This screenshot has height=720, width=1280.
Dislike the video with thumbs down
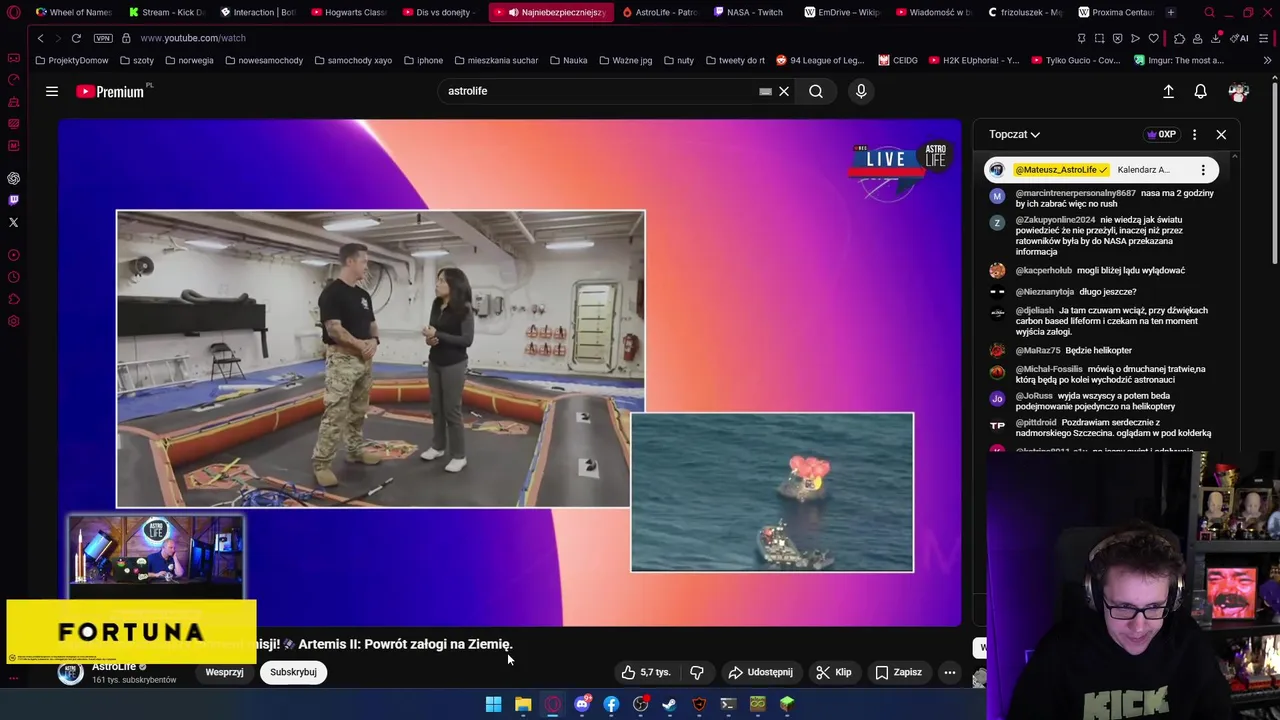697,672
